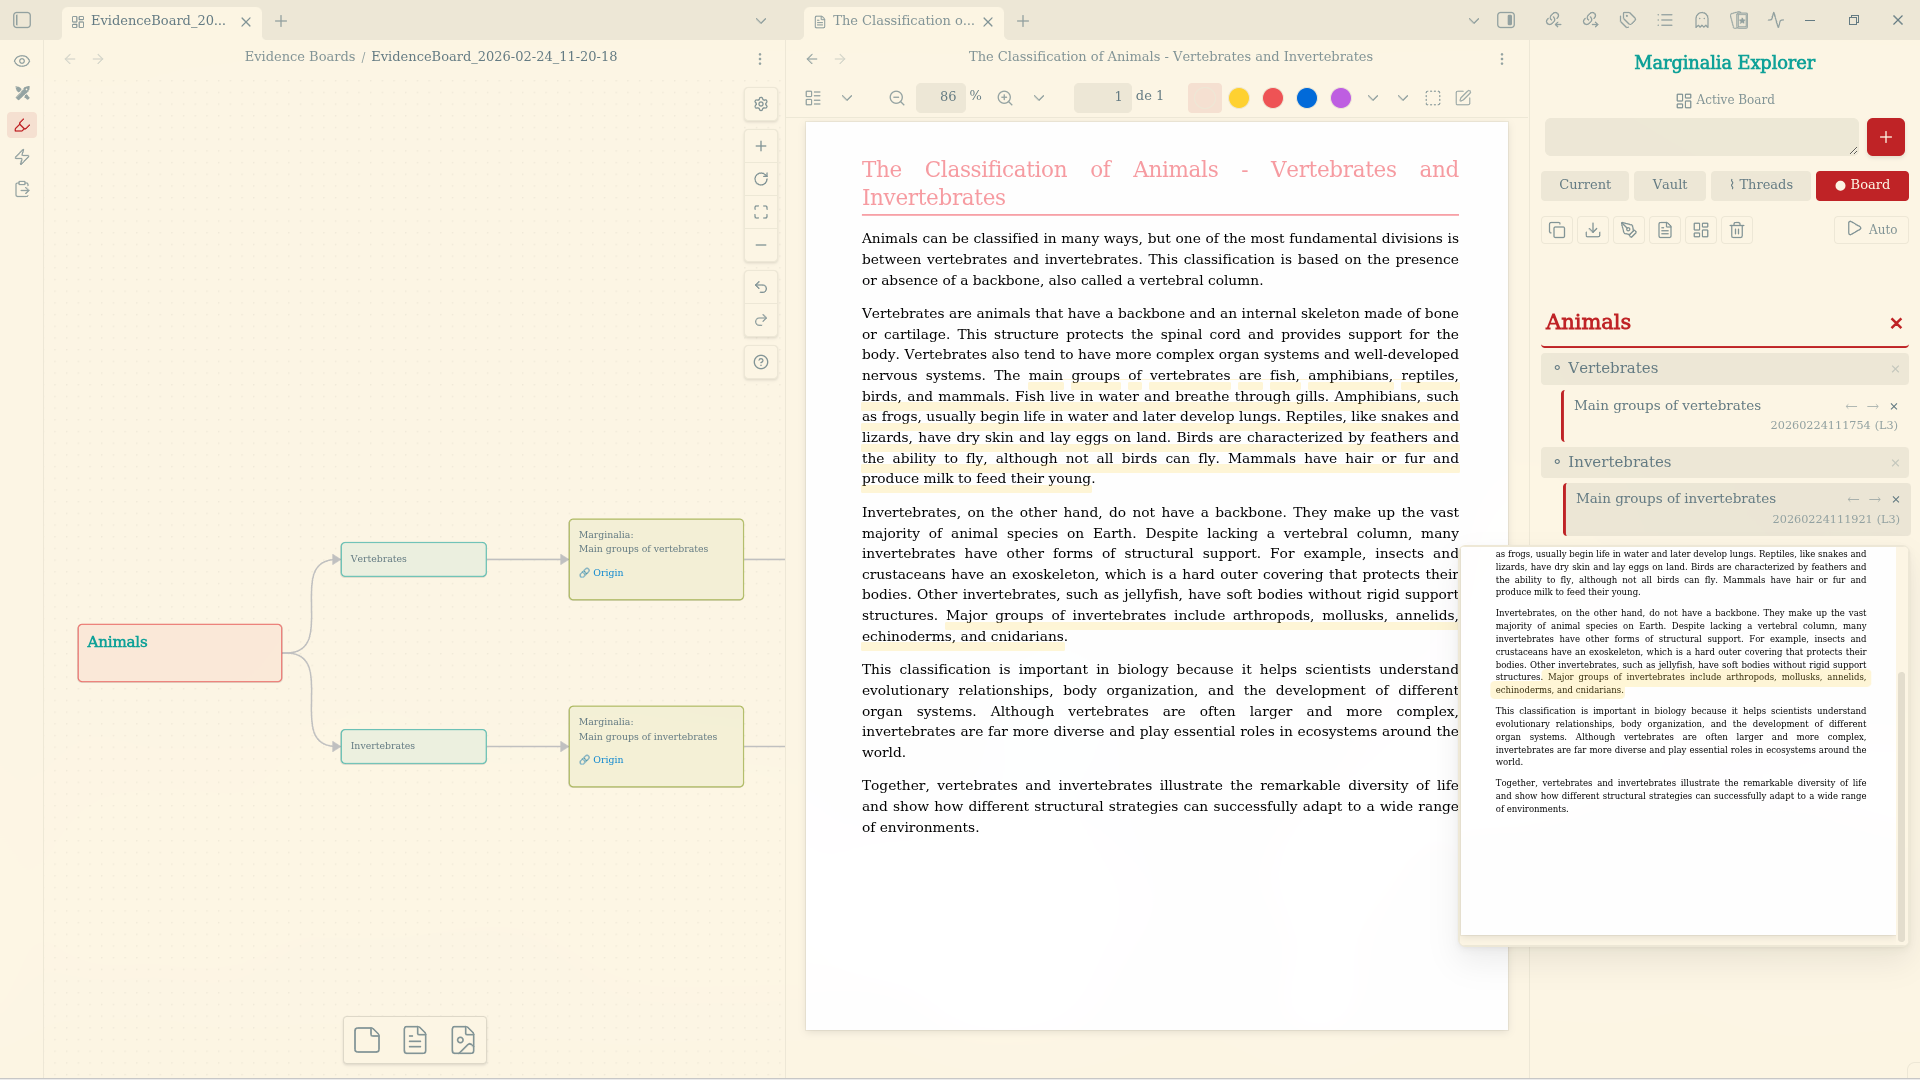
Task: Open canvas settings gear
Action: click(761, 104)
